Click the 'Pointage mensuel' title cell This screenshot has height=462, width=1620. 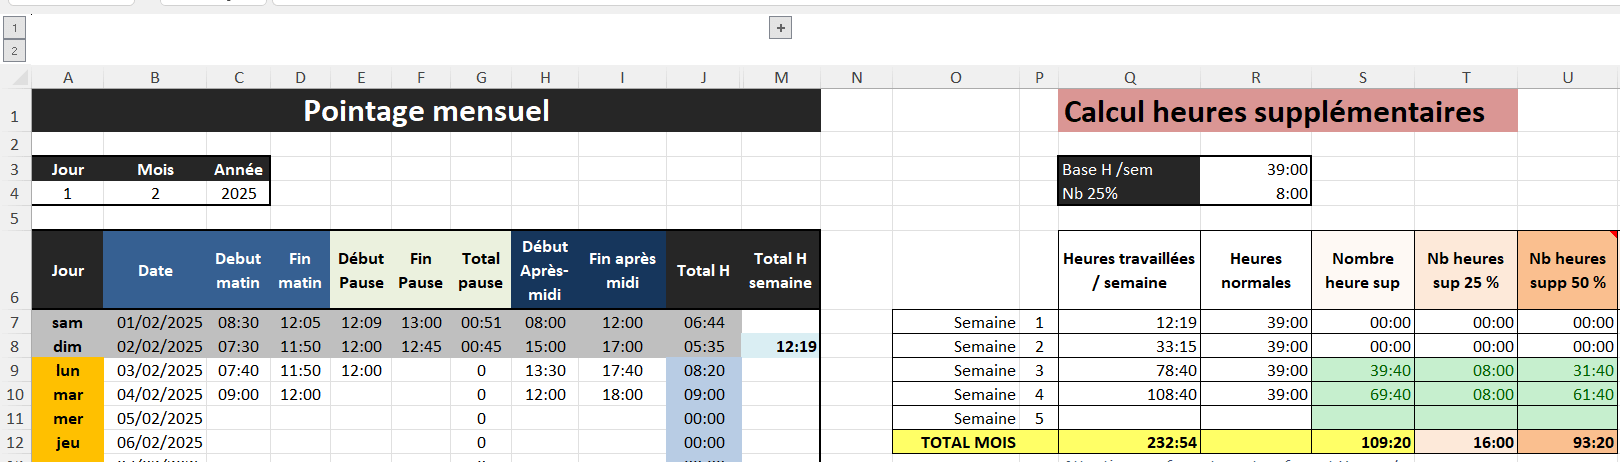coord(426,111)
